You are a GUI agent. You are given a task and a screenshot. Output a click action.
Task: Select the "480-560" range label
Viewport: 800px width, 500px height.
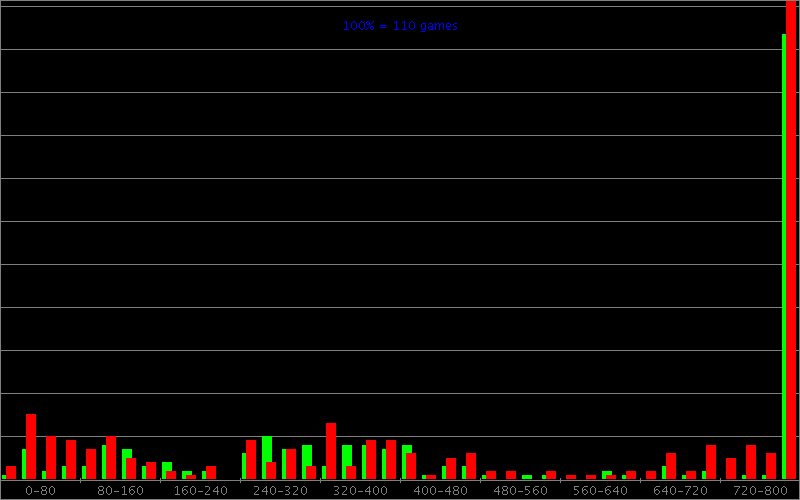(520, 491)
